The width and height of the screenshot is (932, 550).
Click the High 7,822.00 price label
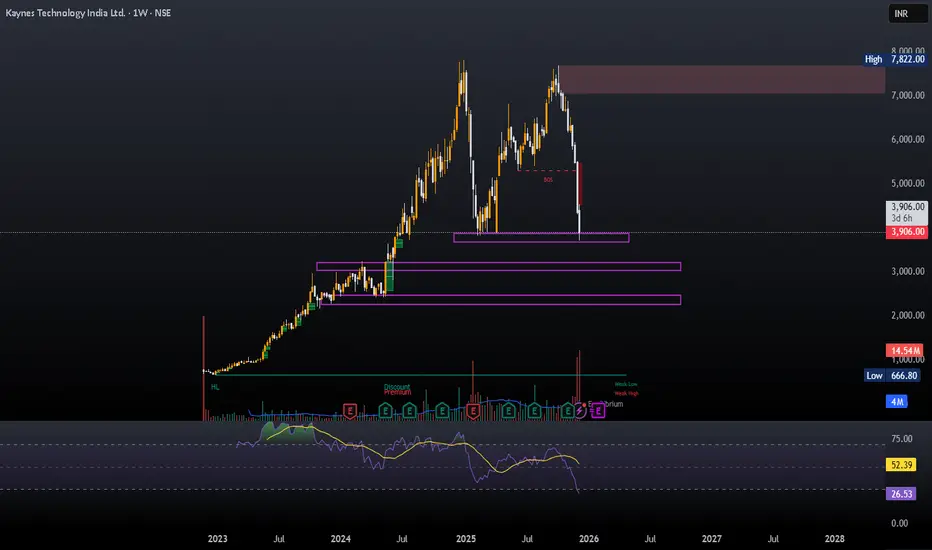[895, 59]
